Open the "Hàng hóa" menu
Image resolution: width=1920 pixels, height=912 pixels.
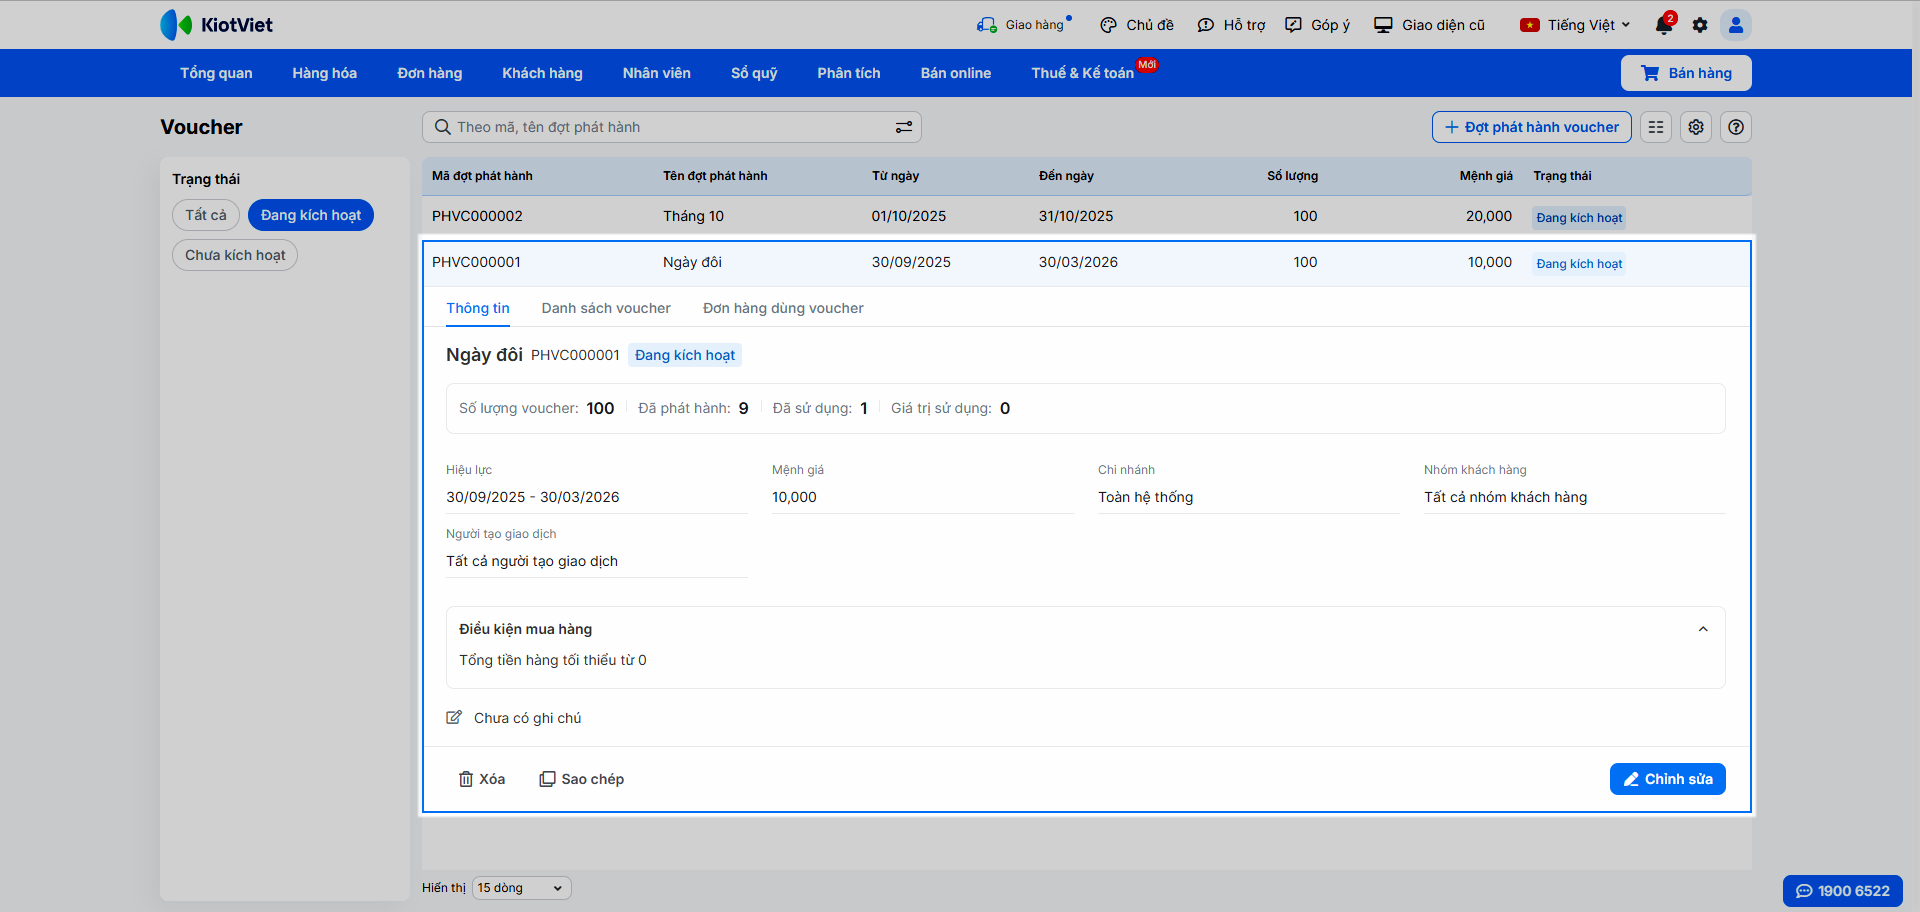[324, 73]
